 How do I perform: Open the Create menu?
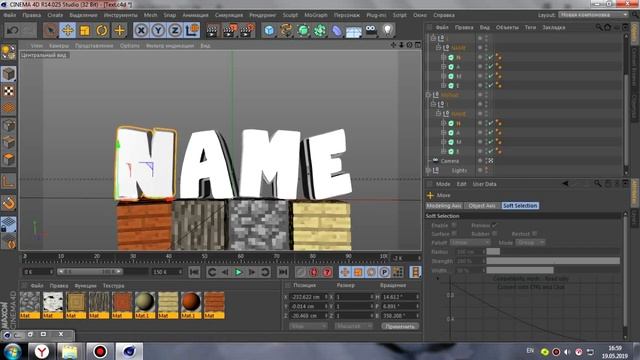point(55,15)
